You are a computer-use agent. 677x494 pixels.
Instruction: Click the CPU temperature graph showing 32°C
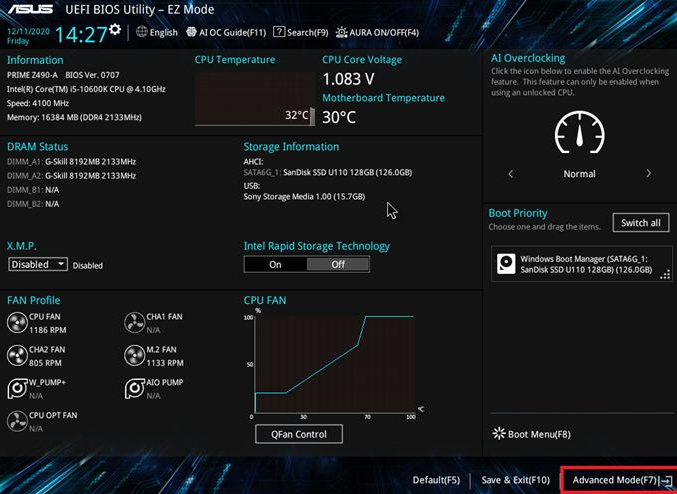coord(255,99)
